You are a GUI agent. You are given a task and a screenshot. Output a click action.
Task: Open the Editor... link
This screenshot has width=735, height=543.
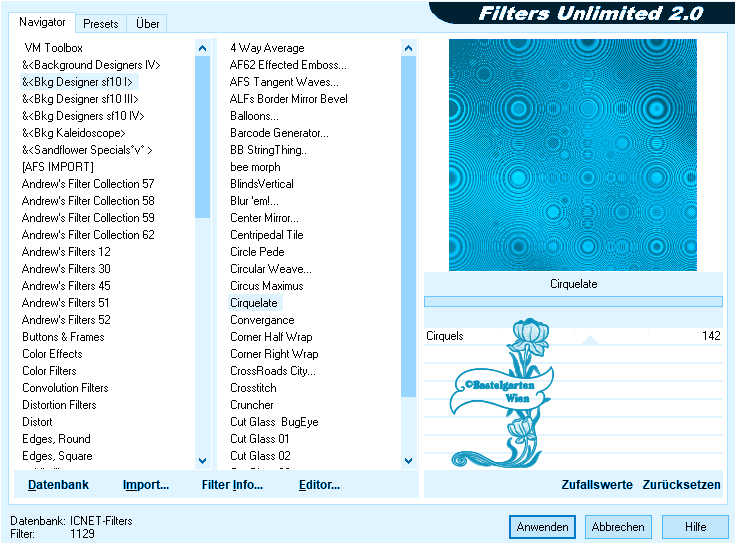pos(319,484)
